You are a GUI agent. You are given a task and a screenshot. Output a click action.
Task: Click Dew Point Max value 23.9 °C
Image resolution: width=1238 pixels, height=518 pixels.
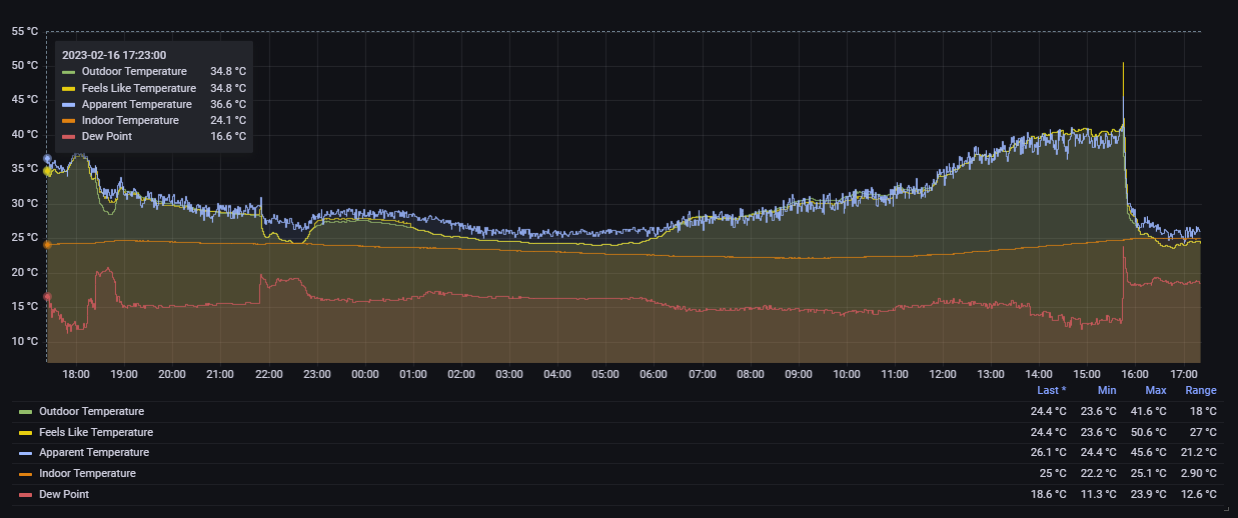click(1149, 494)
